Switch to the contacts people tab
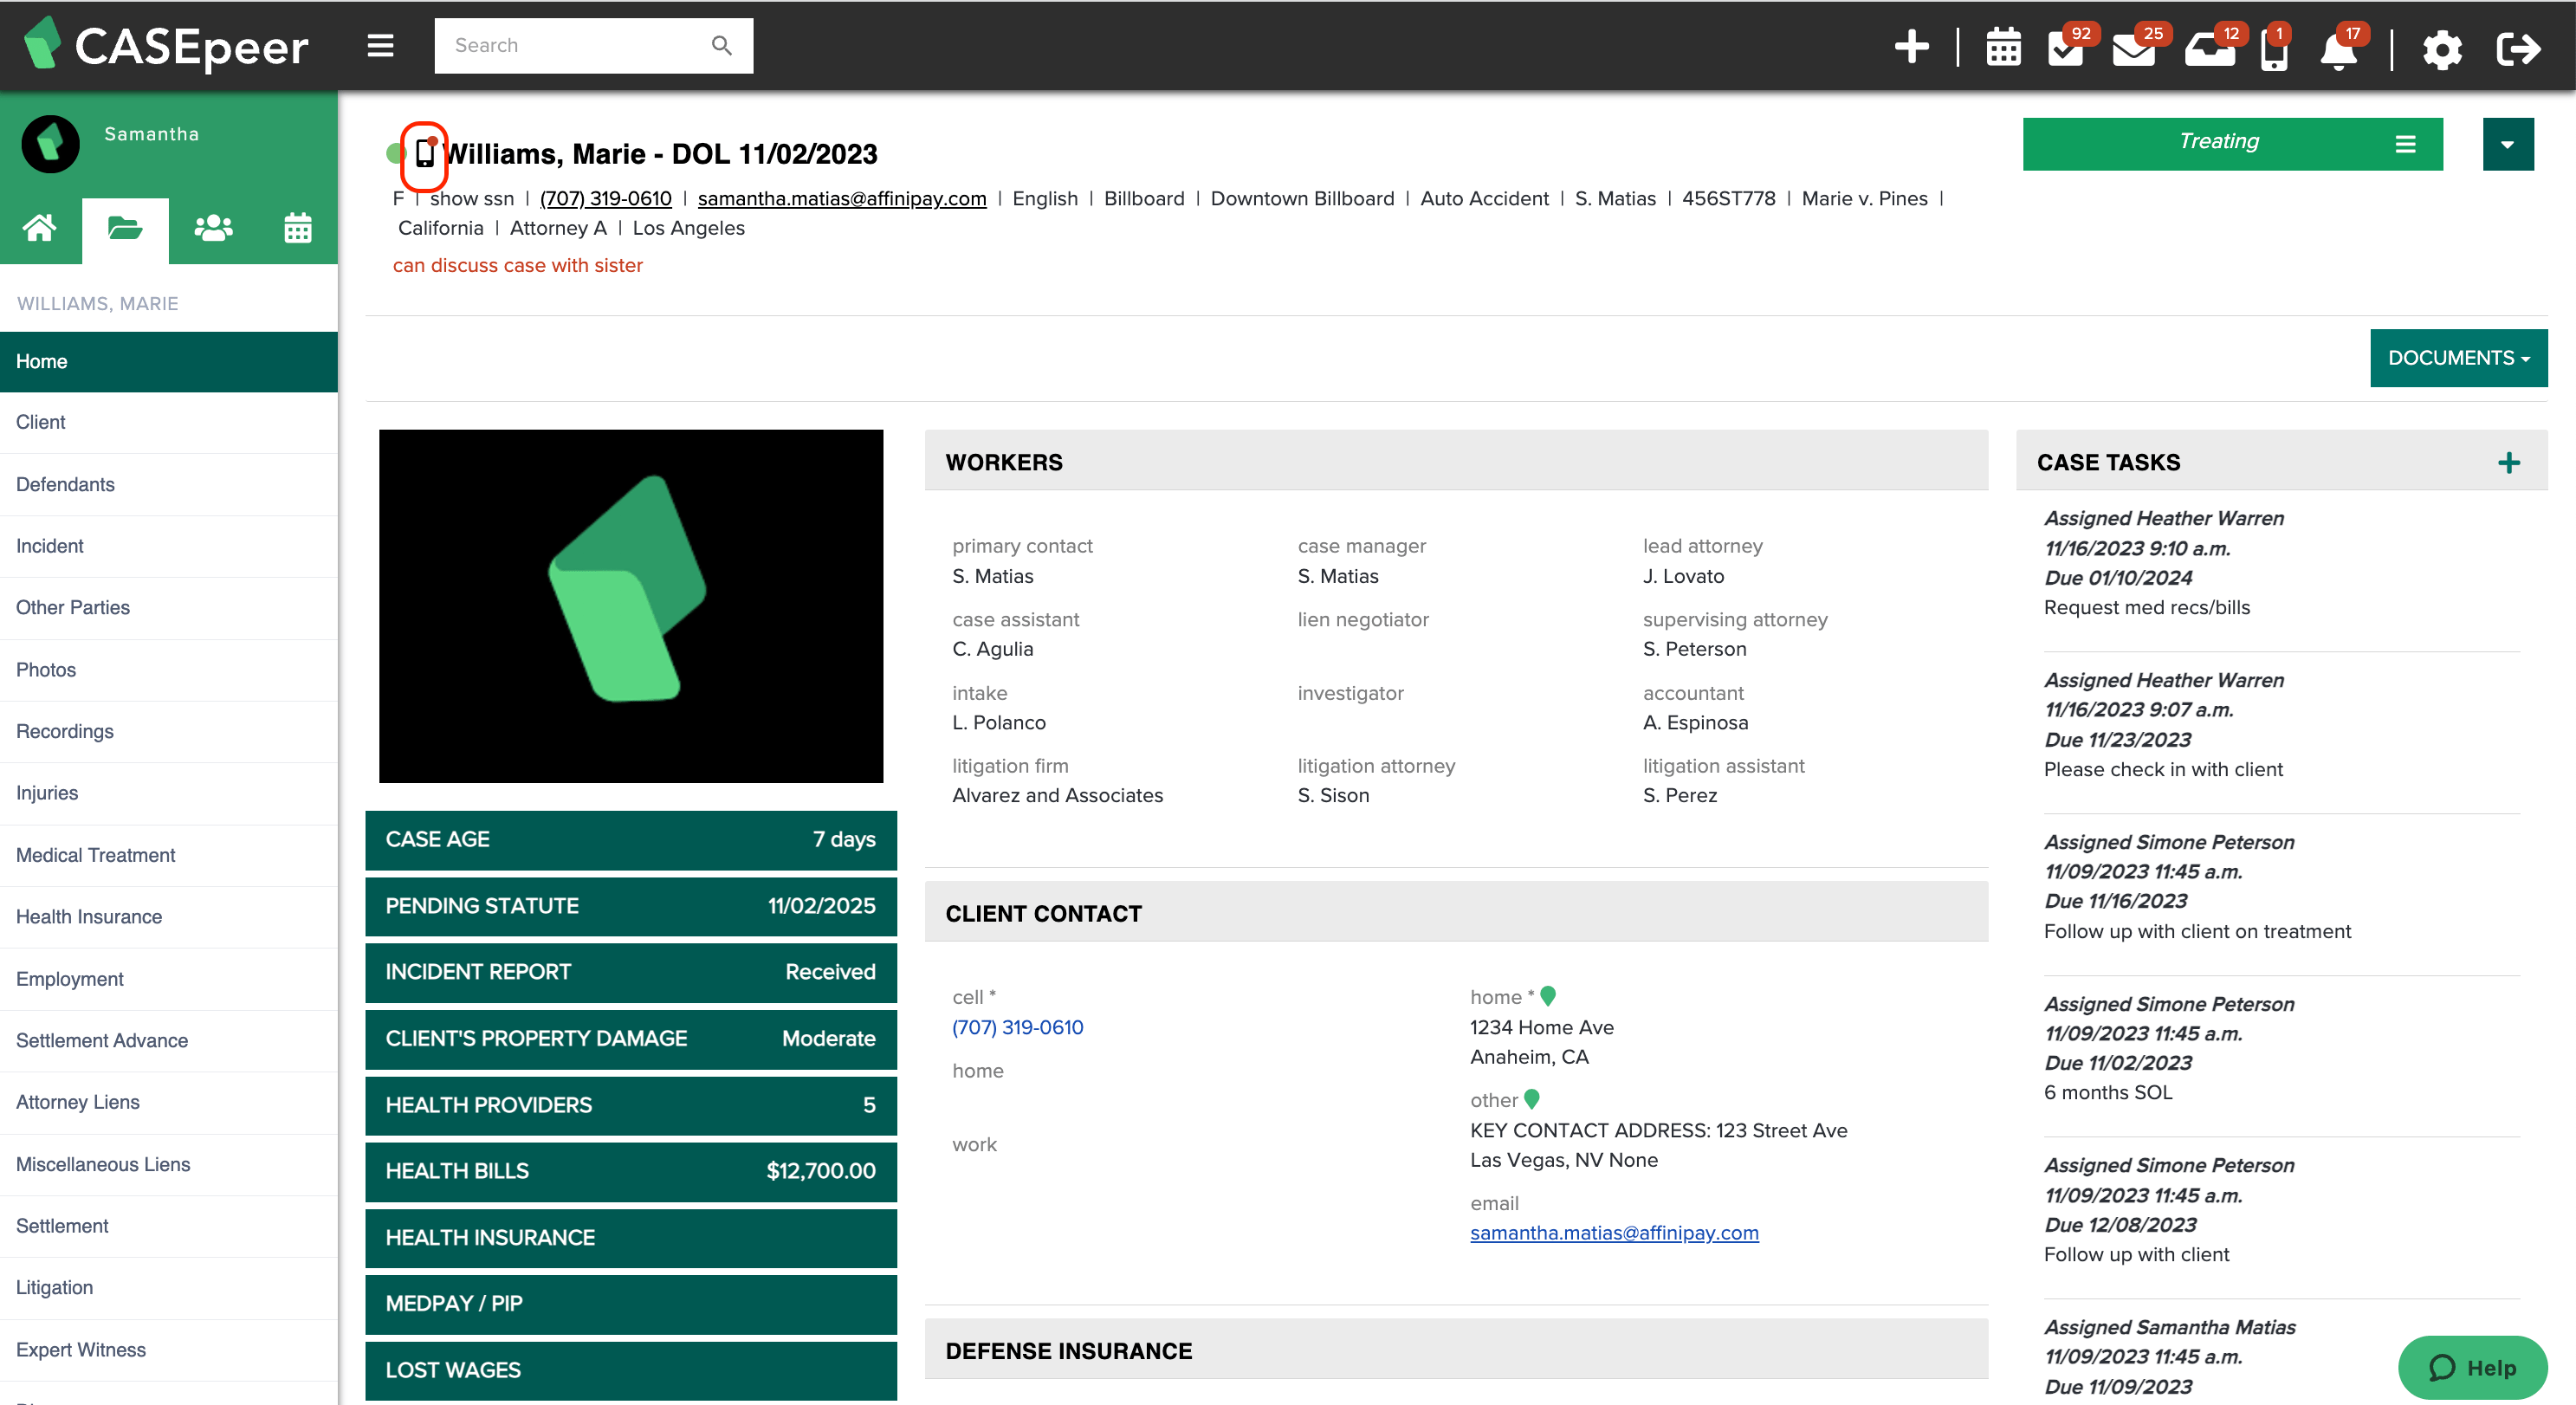The height and width of the screenshot is (1405, 2576). point(212,229)
